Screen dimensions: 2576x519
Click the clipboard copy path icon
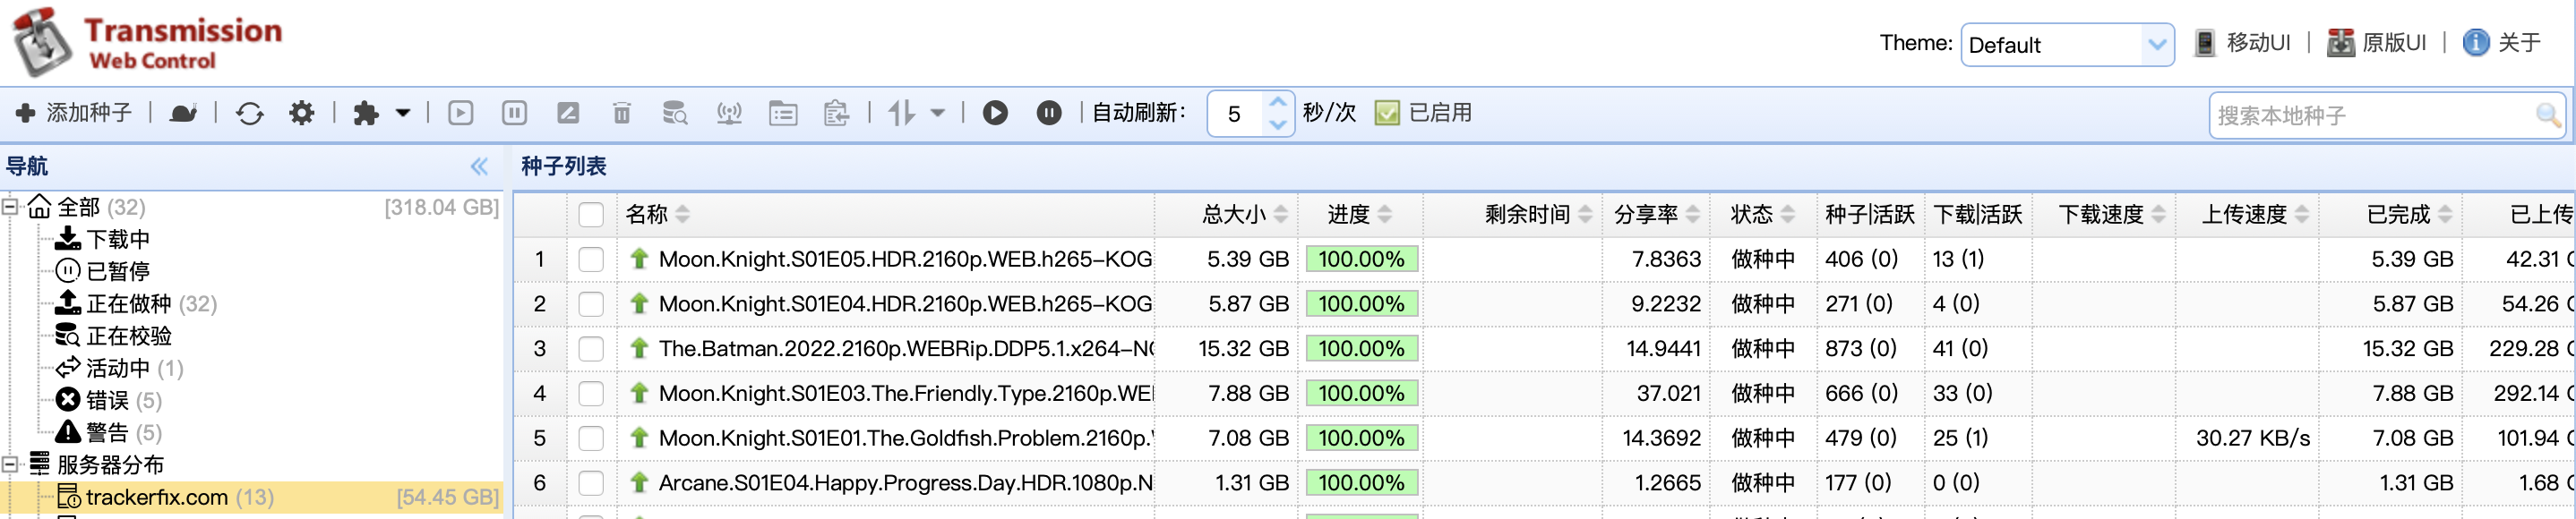click(x=836, y=113)
